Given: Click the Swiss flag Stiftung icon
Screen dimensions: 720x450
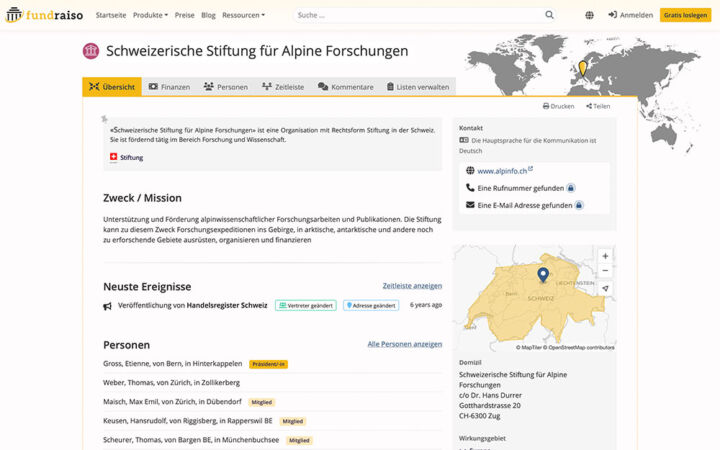Looking at the screenshot, I should pyautogui.click(x=113, y=157).
